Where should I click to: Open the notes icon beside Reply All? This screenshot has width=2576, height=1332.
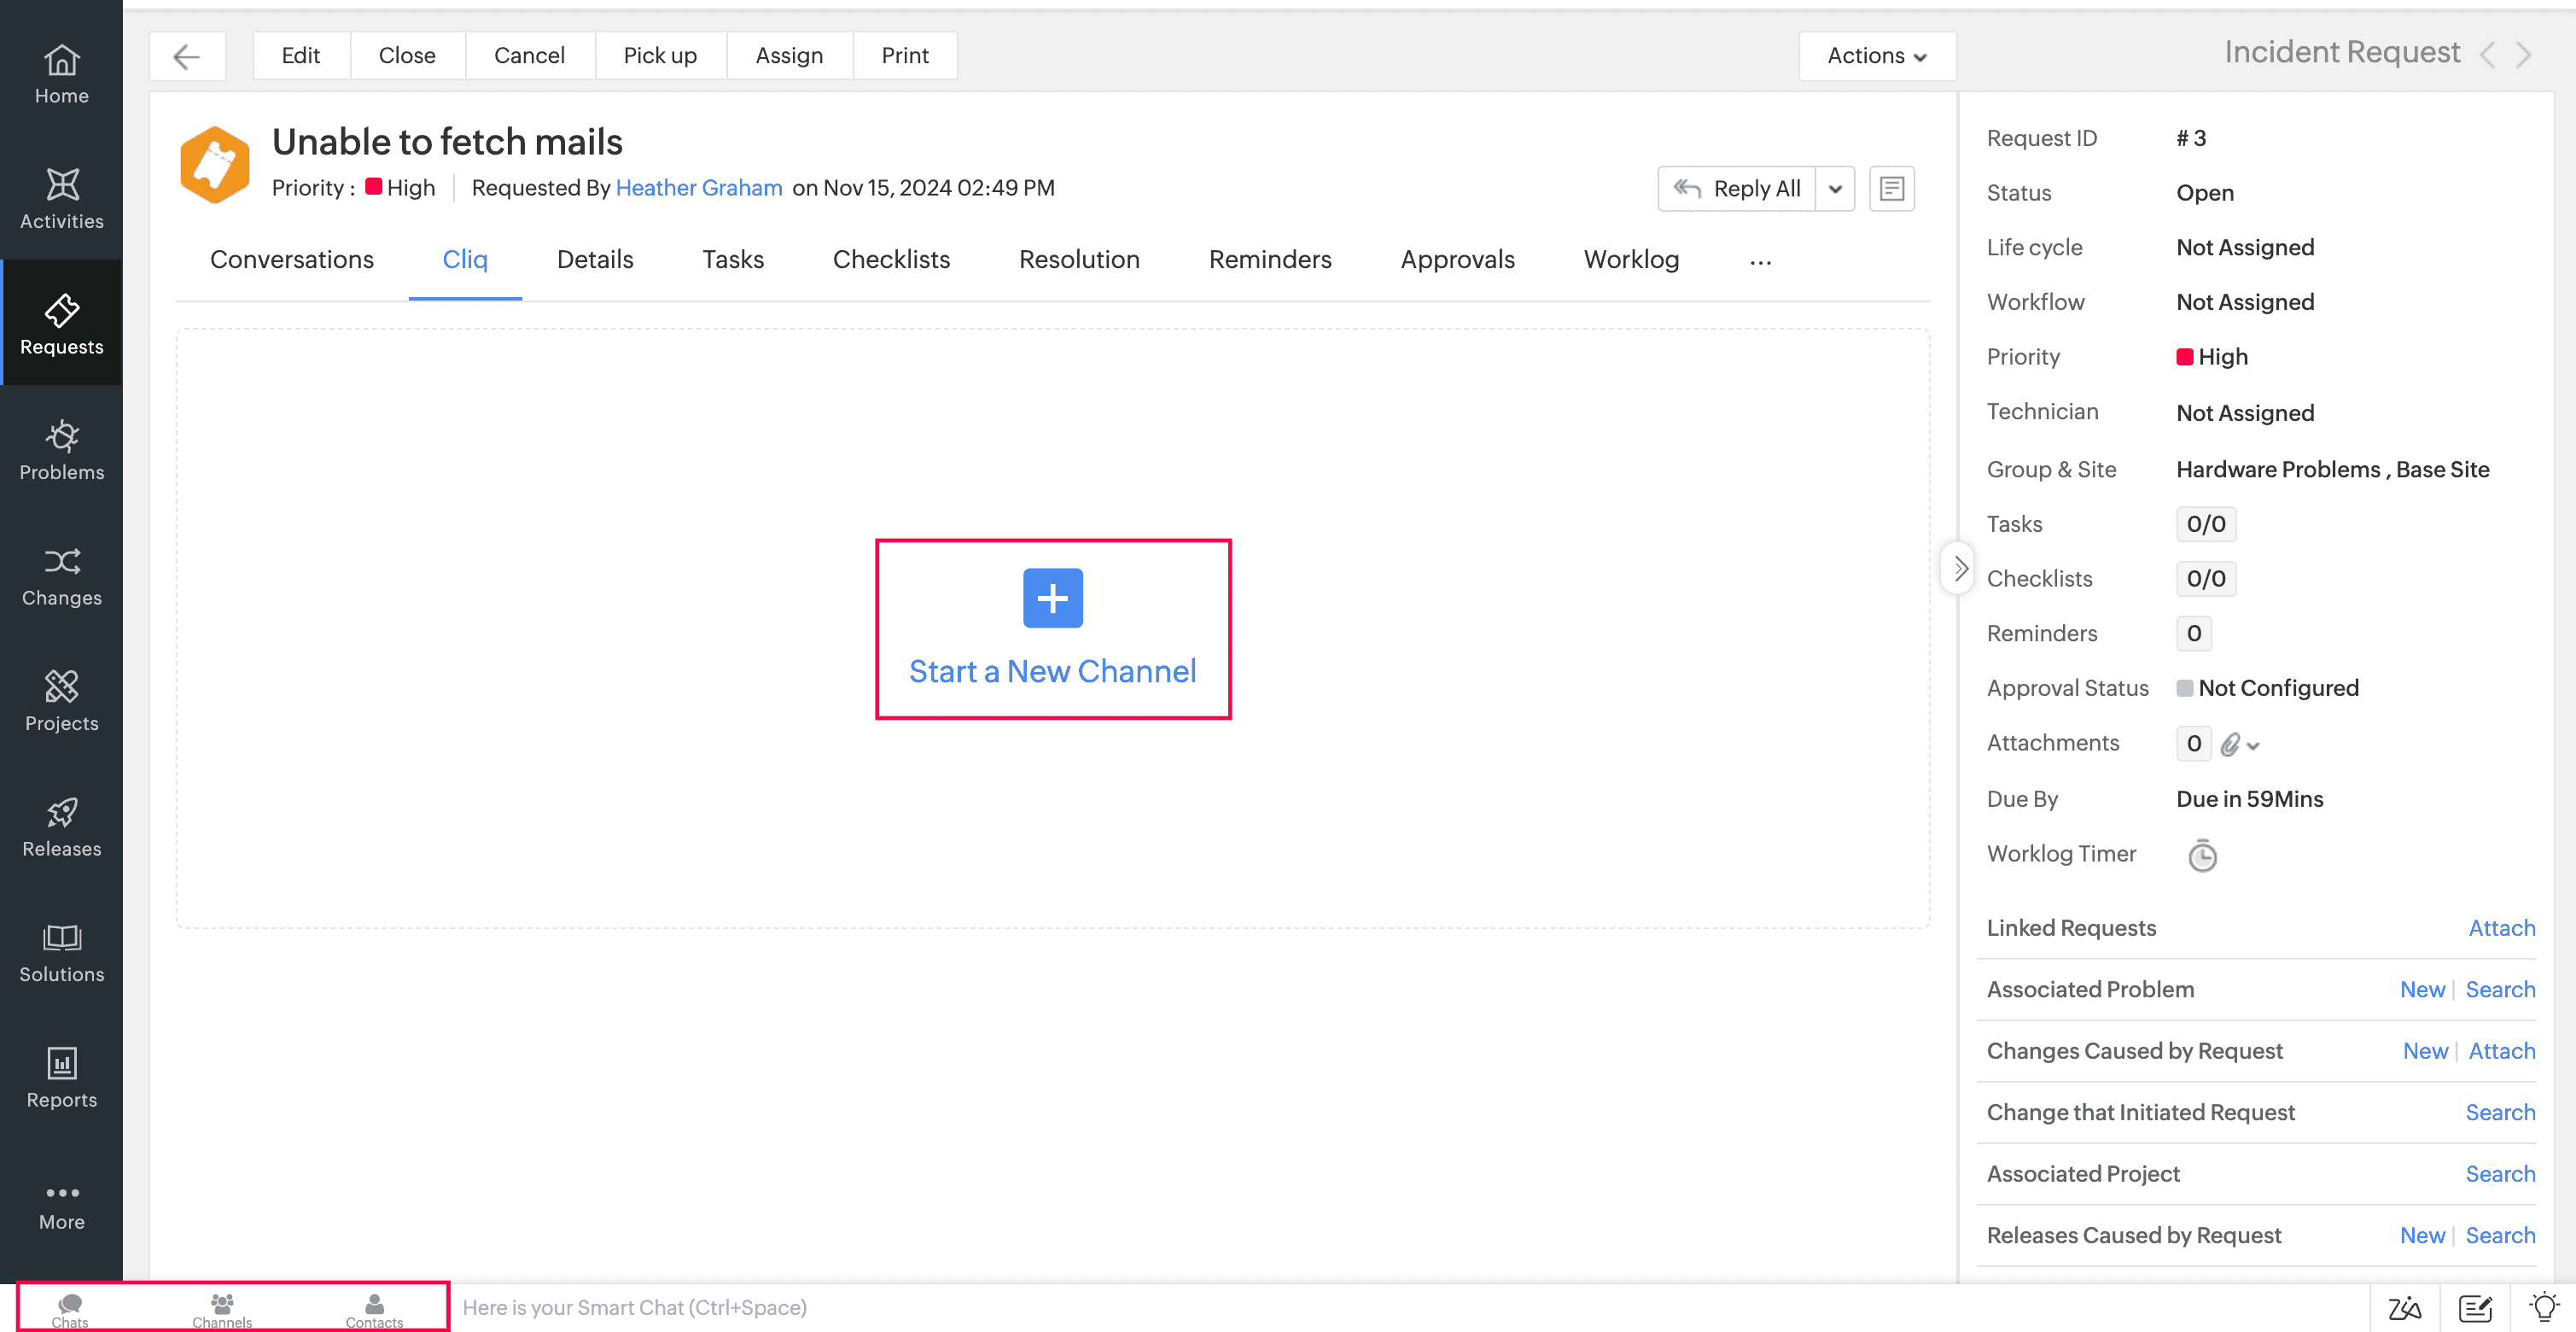tap(1891, 188)
